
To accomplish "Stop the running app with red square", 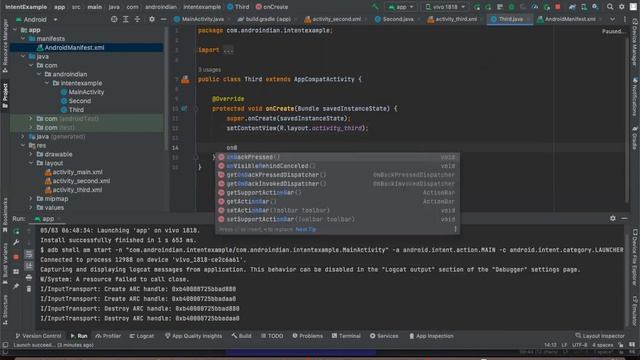I will (558, 7).
